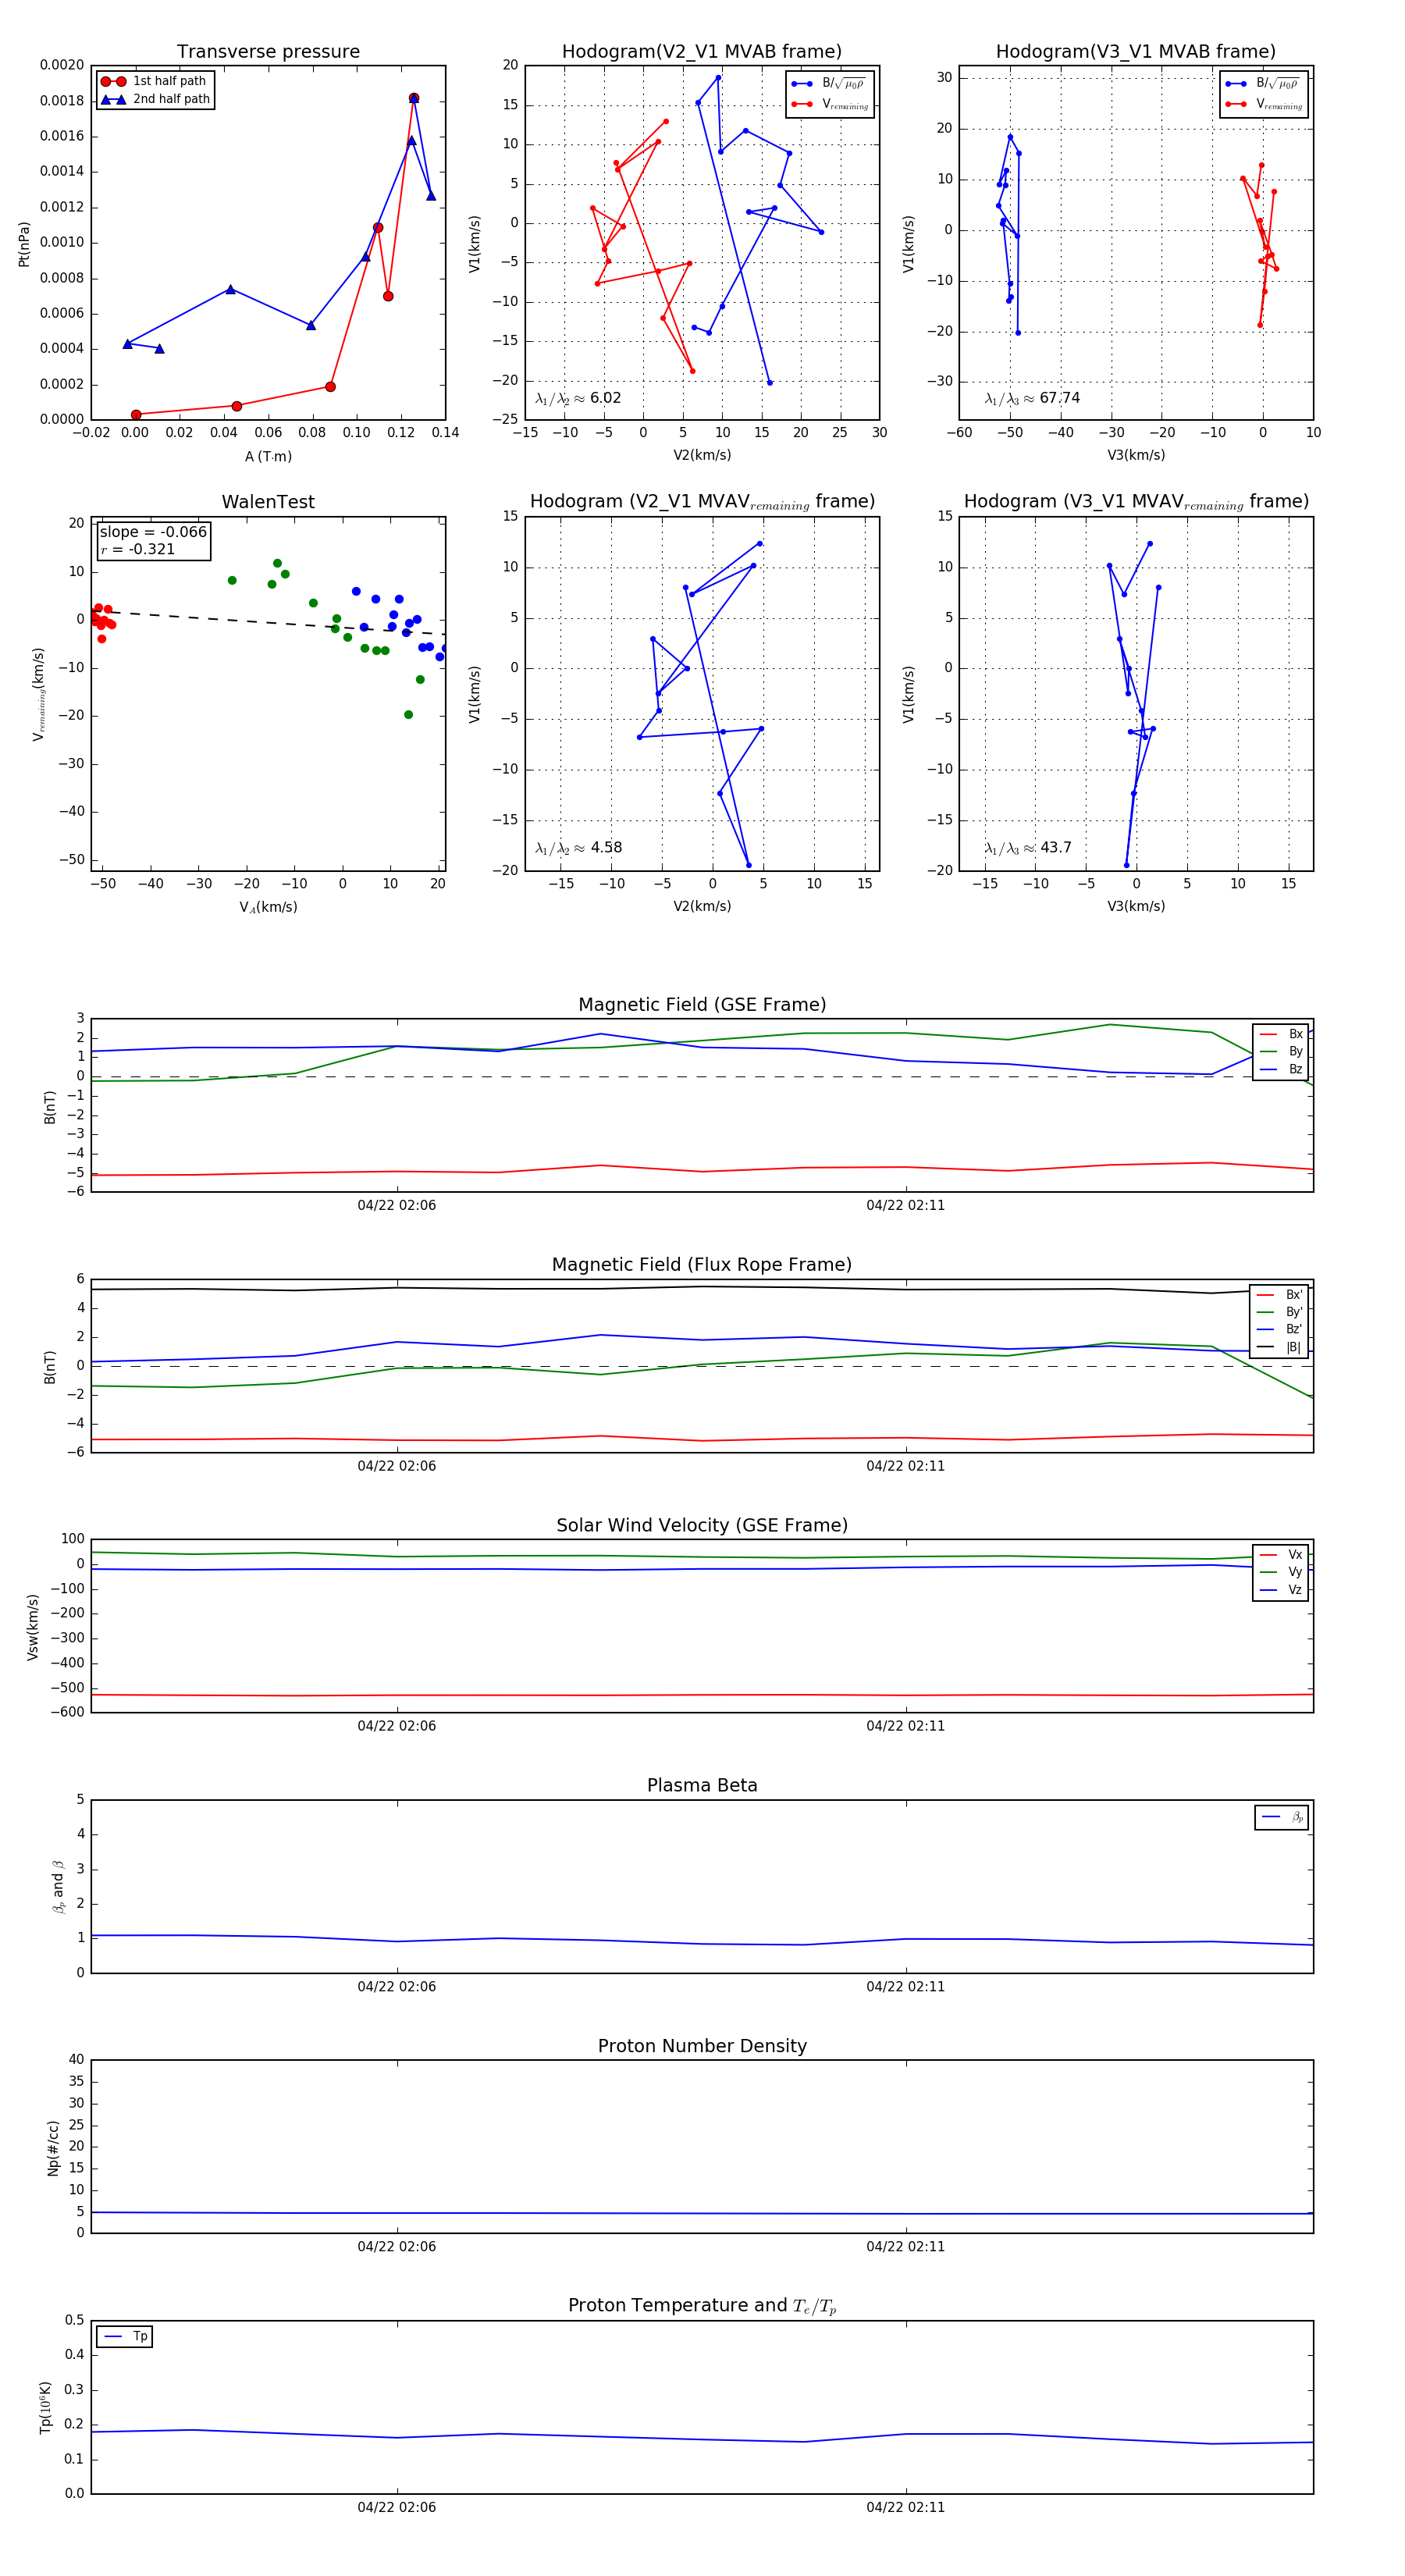Click the "Vsw(km/s)" y-axis label

[x=32, y=1627]
